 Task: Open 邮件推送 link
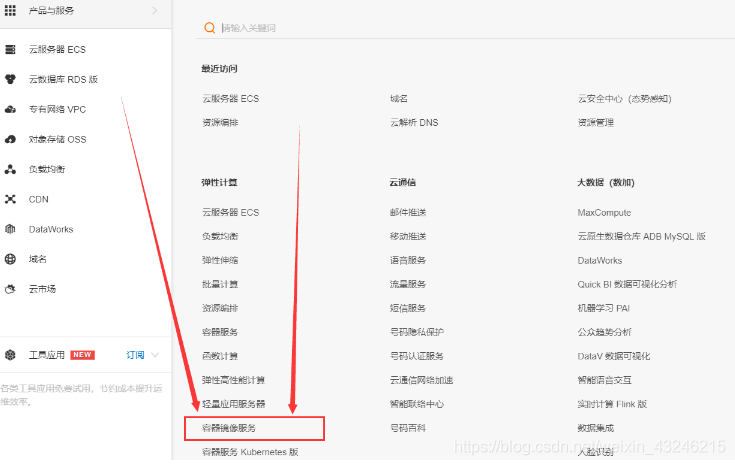408,212
